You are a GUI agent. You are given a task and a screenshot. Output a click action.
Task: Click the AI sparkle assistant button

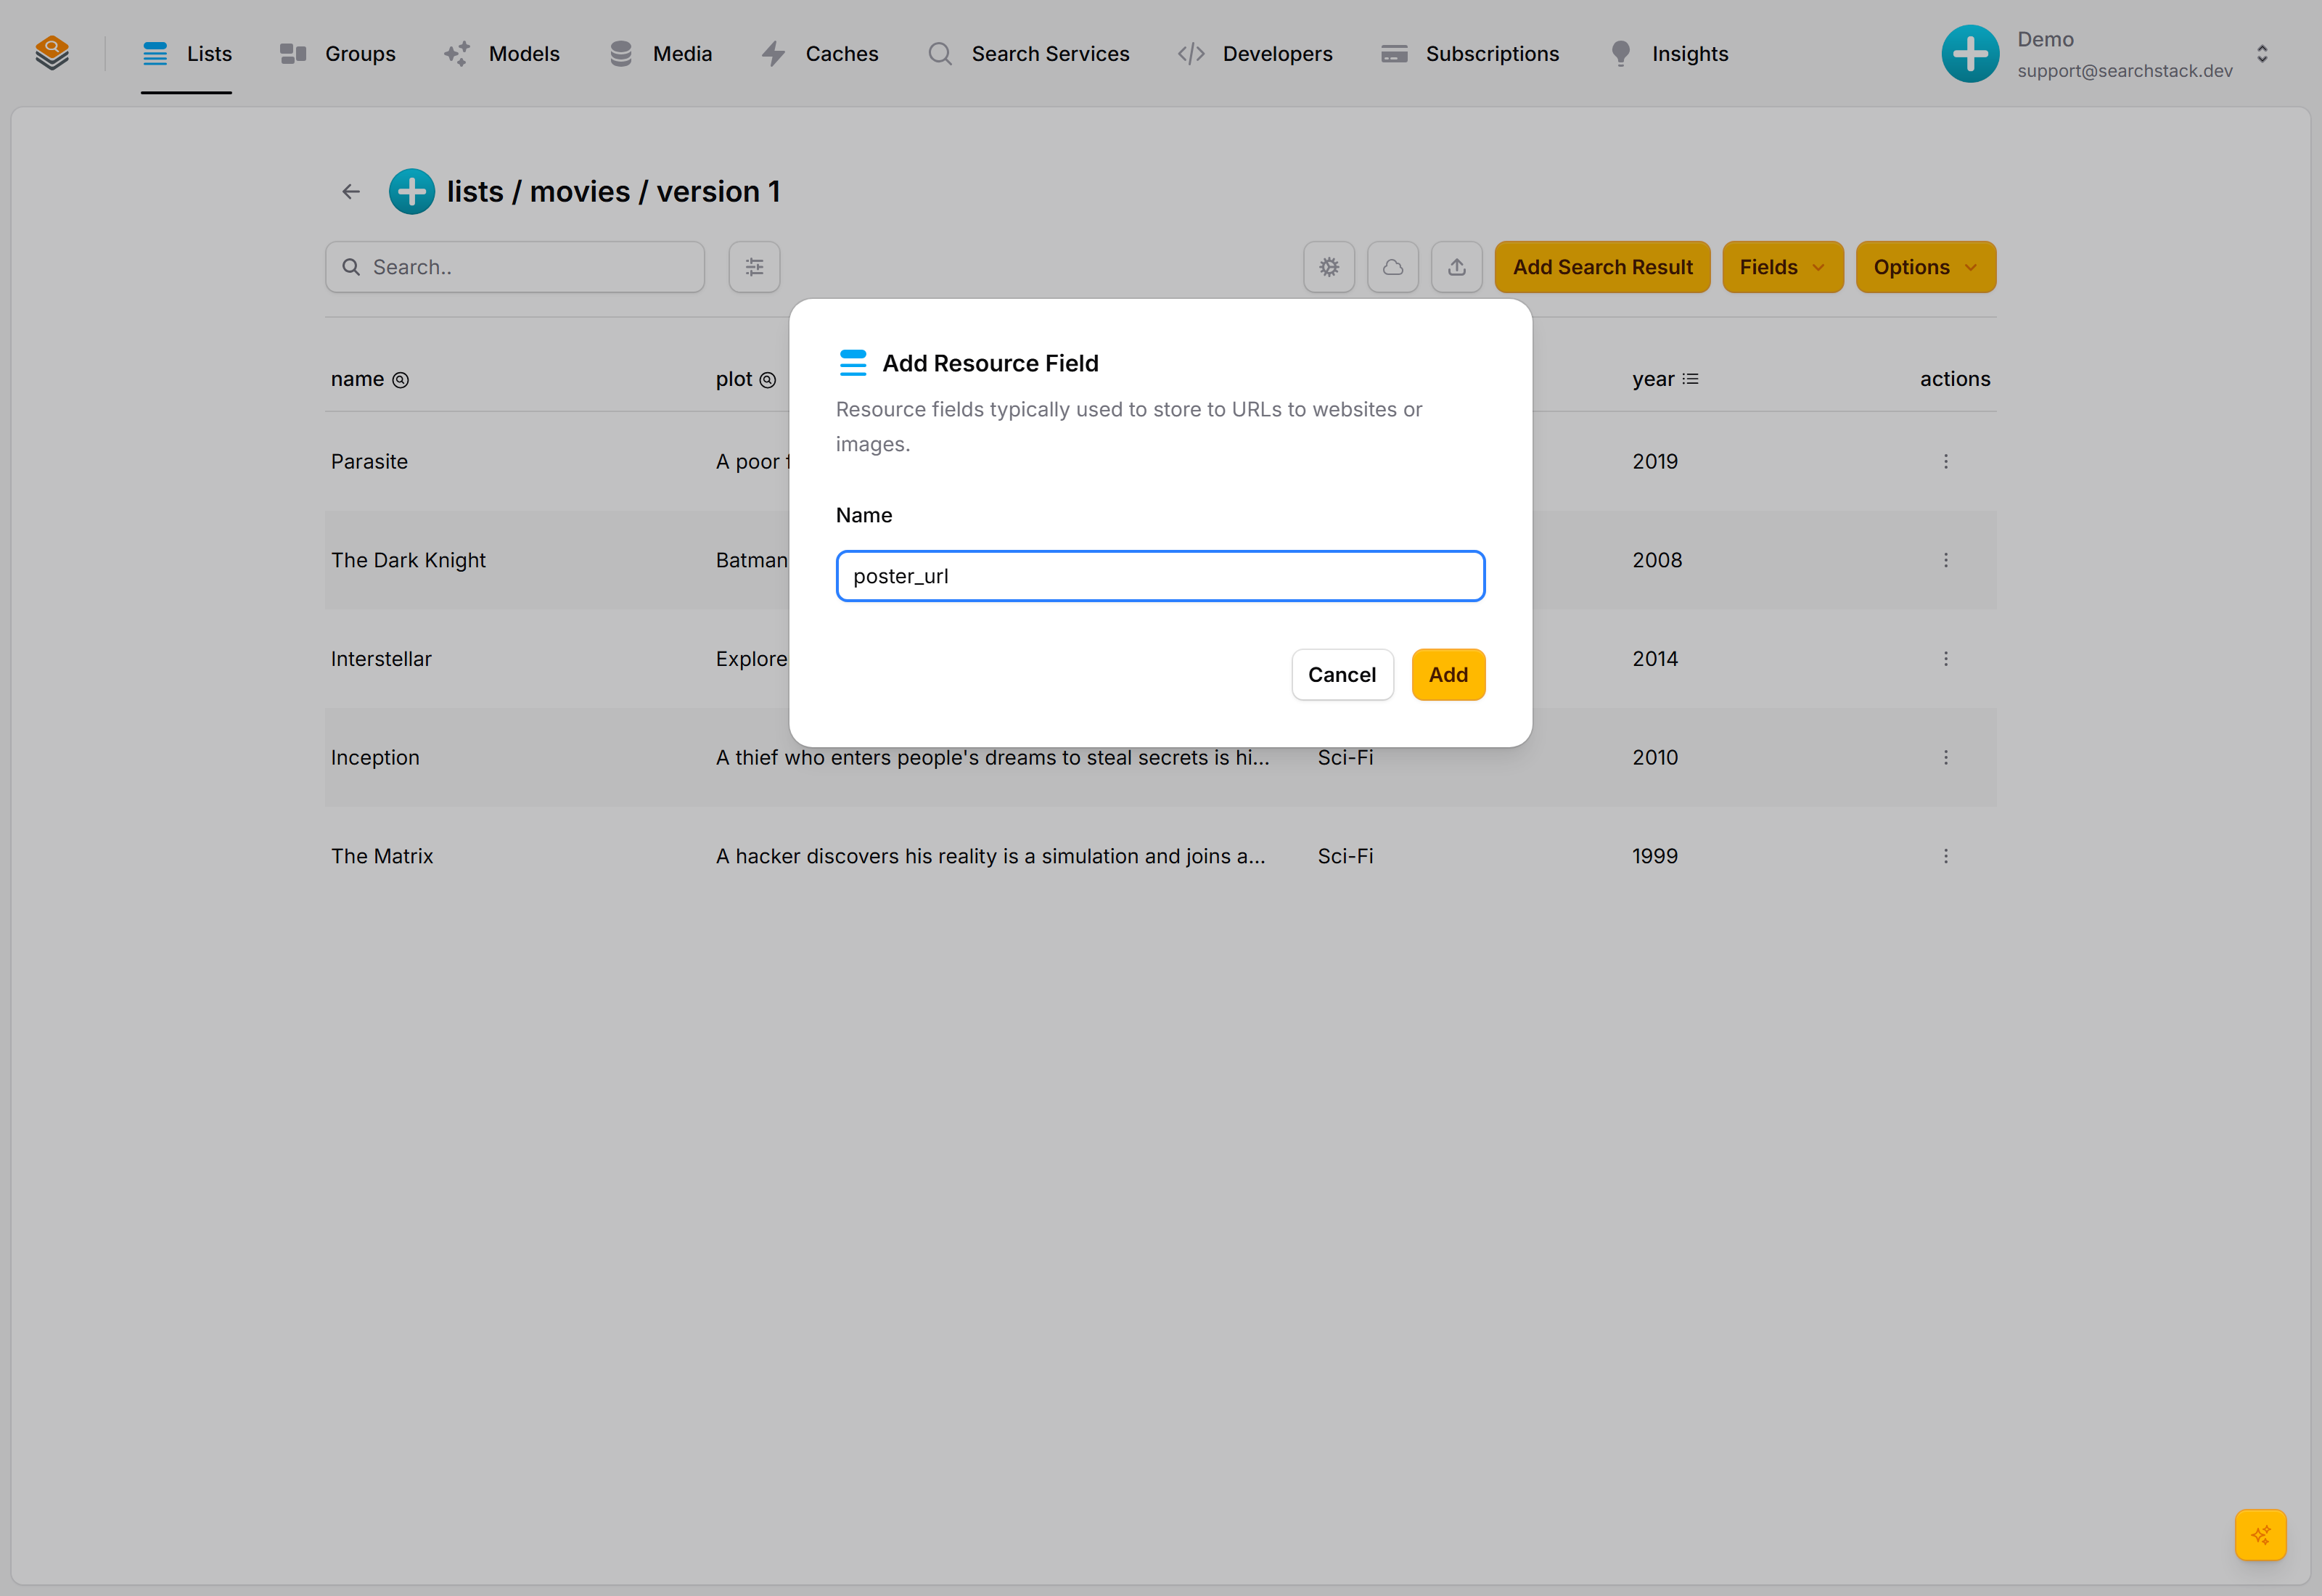pos(2260,1534)
